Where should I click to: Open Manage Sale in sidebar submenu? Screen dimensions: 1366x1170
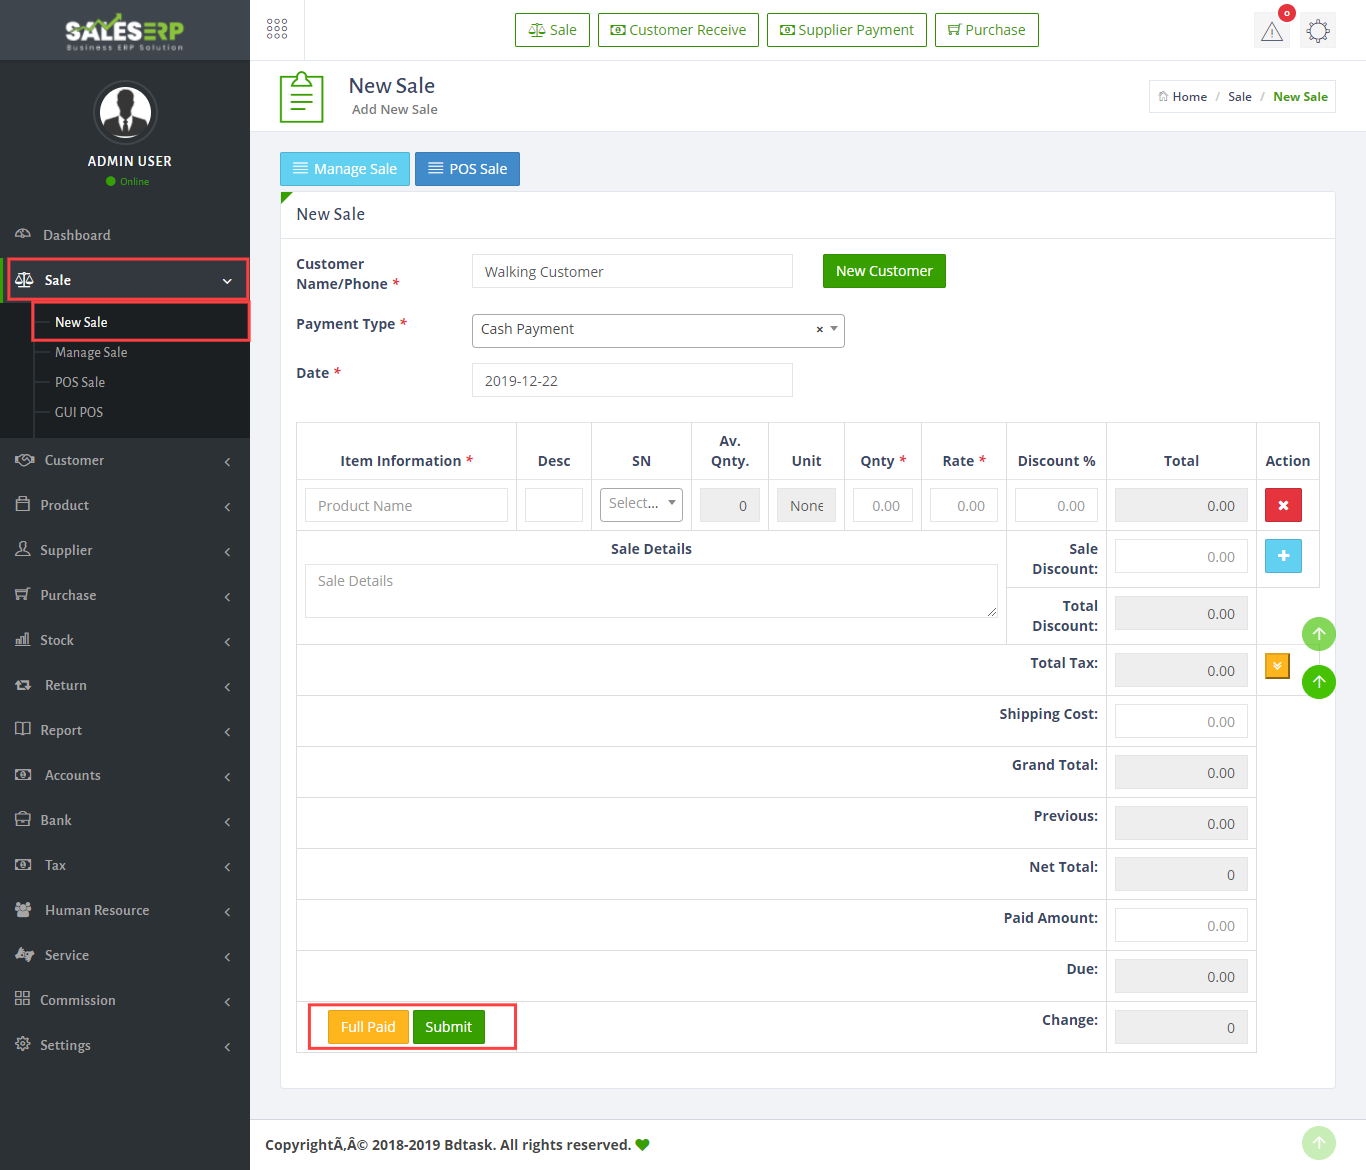[x=91, y=352]
